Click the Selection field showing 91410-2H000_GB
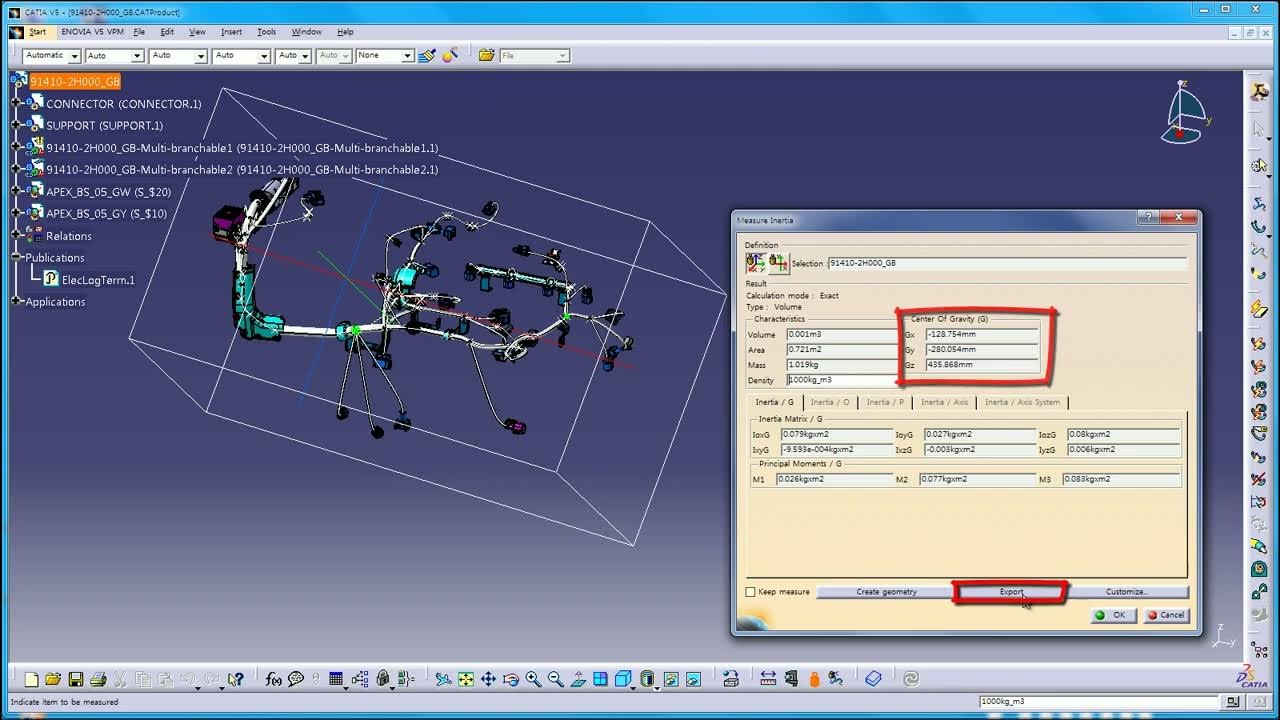Image resolution: width=1280 pixels, height=720 pixels. pyautogui.click(x=1007, y=263)
